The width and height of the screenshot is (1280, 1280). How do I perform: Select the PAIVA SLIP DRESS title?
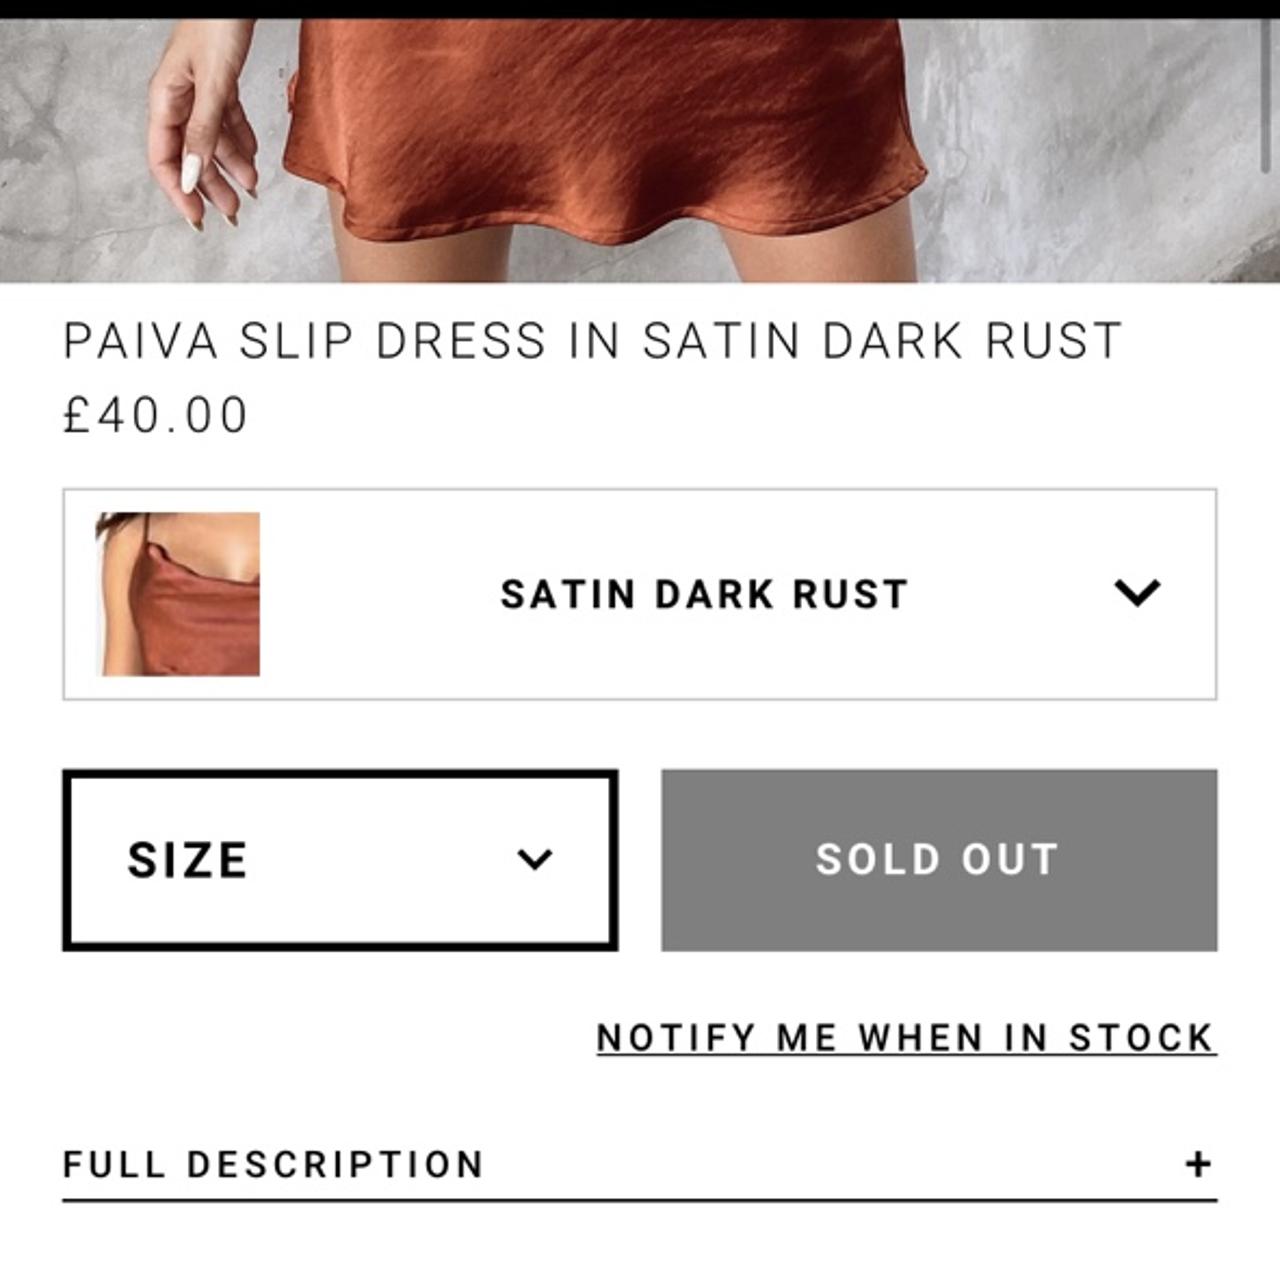point(594,340)
